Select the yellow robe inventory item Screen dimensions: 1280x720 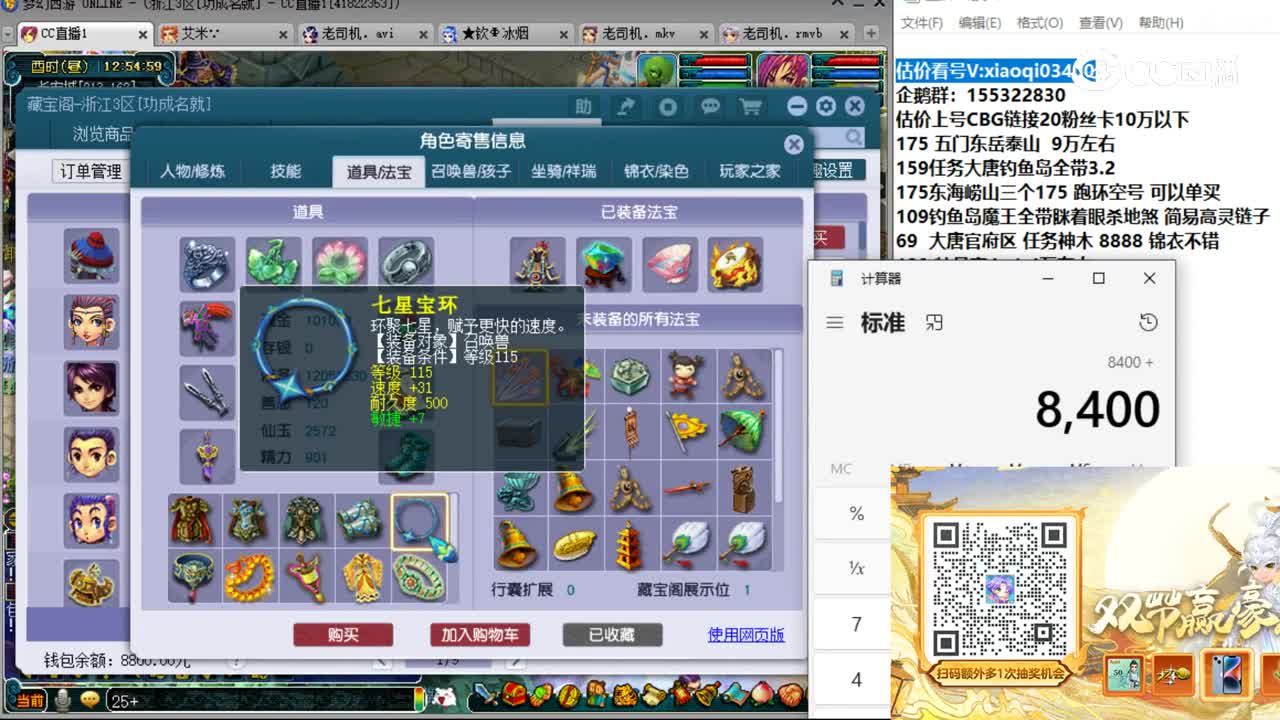363,577
